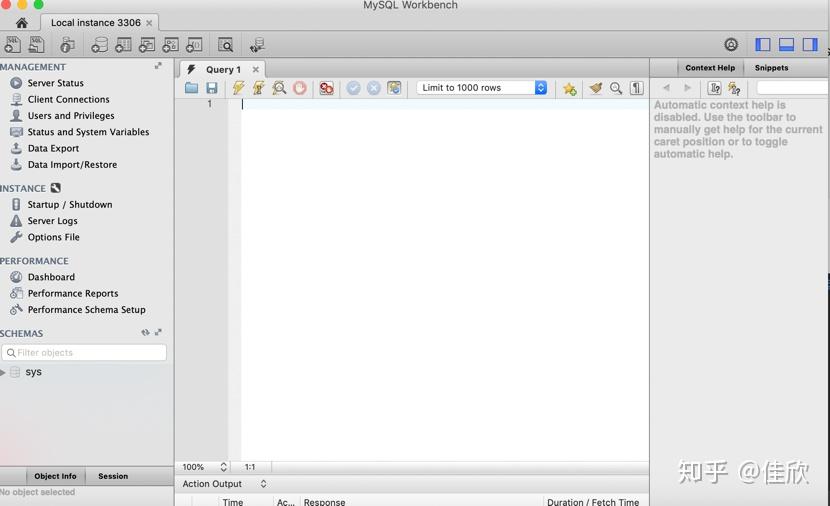Go back in context help
This screenshot has width=830, height=506.
[x=666, y=88]
